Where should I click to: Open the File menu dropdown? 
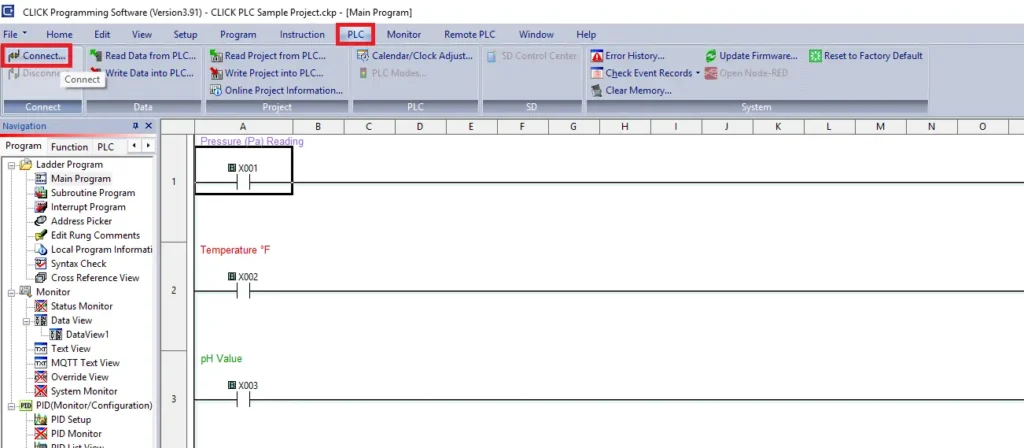tap(15, 34)
